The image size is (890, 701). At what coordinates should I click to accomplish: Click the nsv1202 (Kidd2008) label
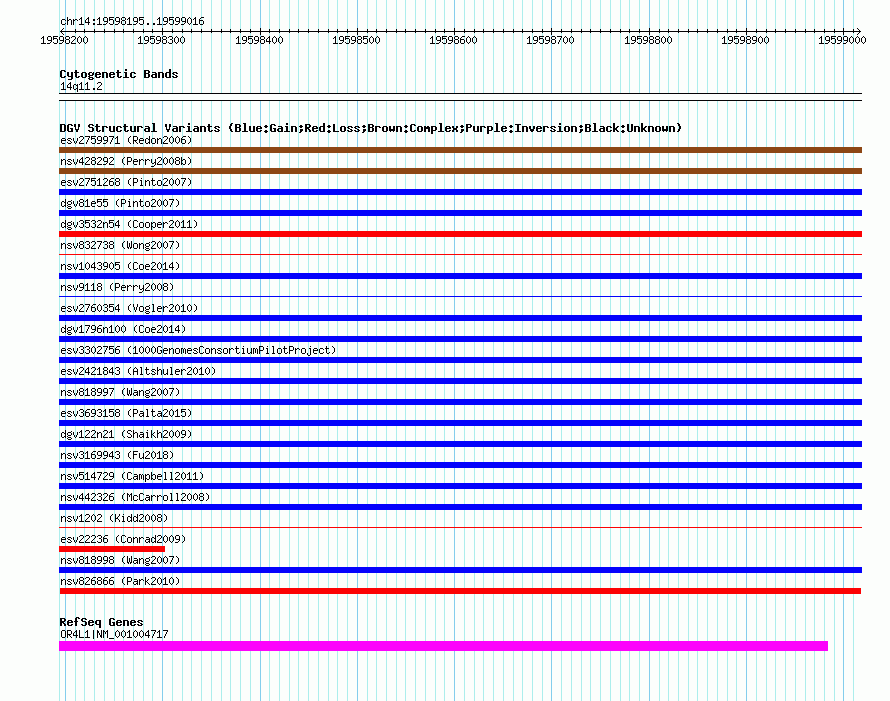tap(114, 518)
